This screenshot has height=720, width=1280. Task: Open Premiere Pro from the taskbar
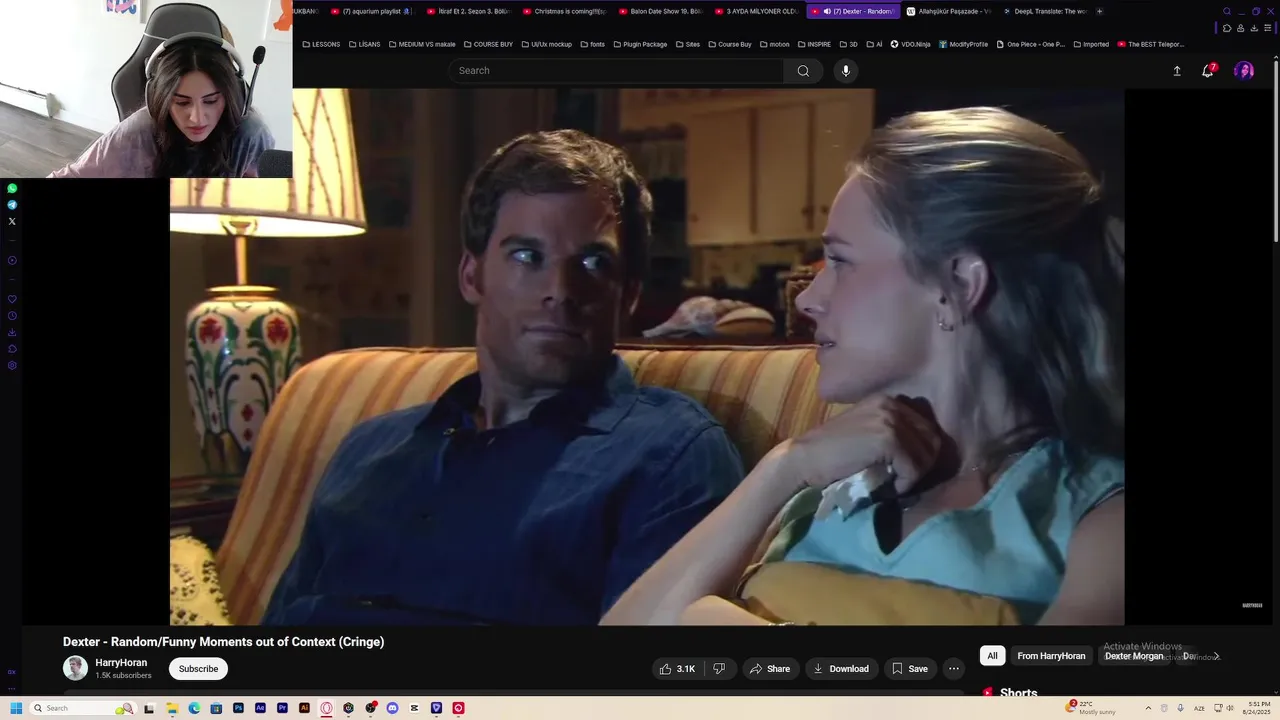282,708
